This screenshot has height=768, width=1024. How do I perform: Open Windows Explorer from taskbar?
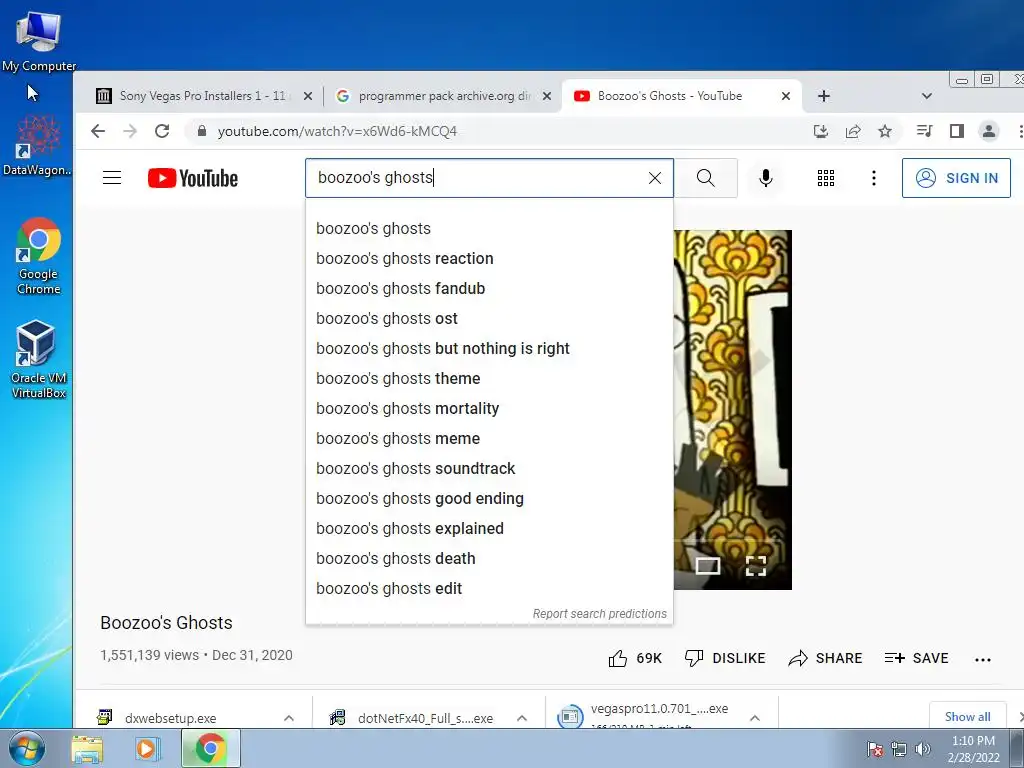pyautogui.click(x=87, y=749)
